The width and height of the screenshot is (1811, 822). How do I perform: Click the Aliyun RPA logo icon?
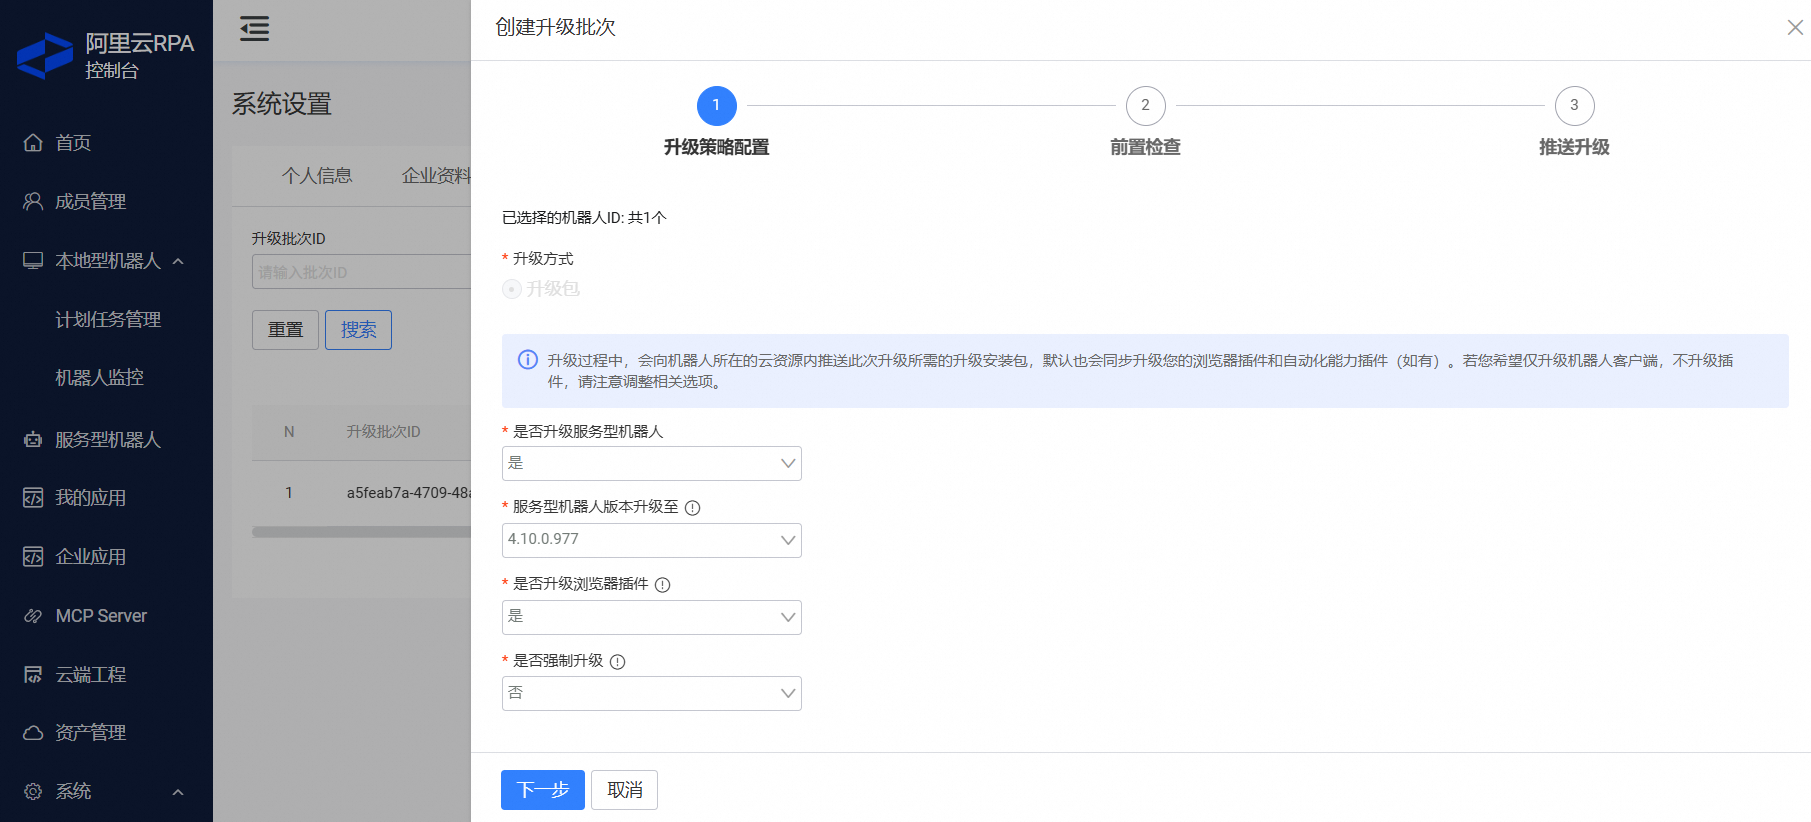coord(45,56)
